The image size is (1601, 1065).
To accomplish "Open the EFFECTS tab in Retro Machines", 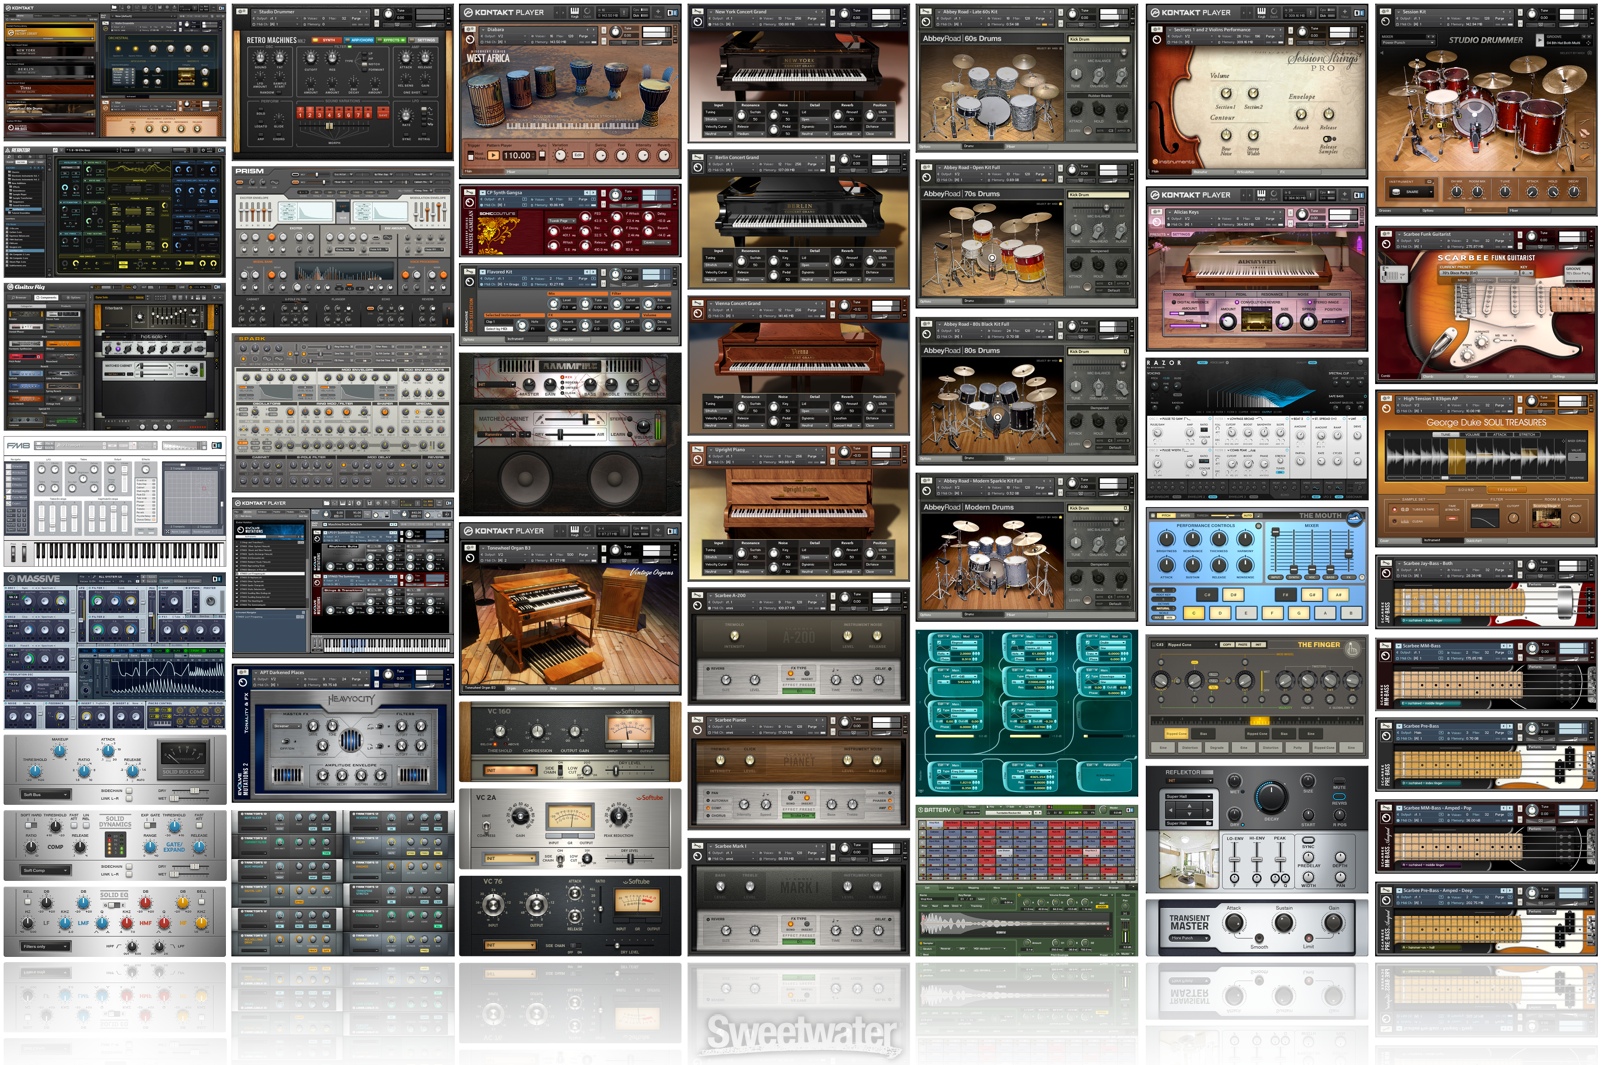I will click(391, 40).
